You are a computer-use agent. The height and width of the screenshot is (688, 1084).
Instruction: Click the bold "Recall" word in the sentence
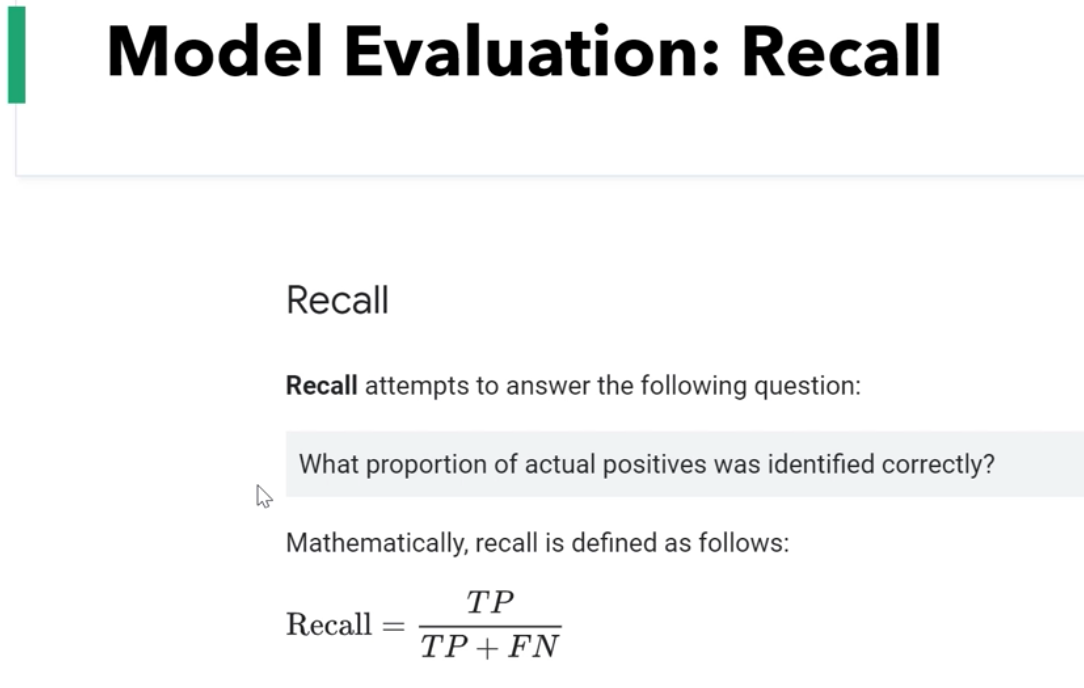coord(321,386)
